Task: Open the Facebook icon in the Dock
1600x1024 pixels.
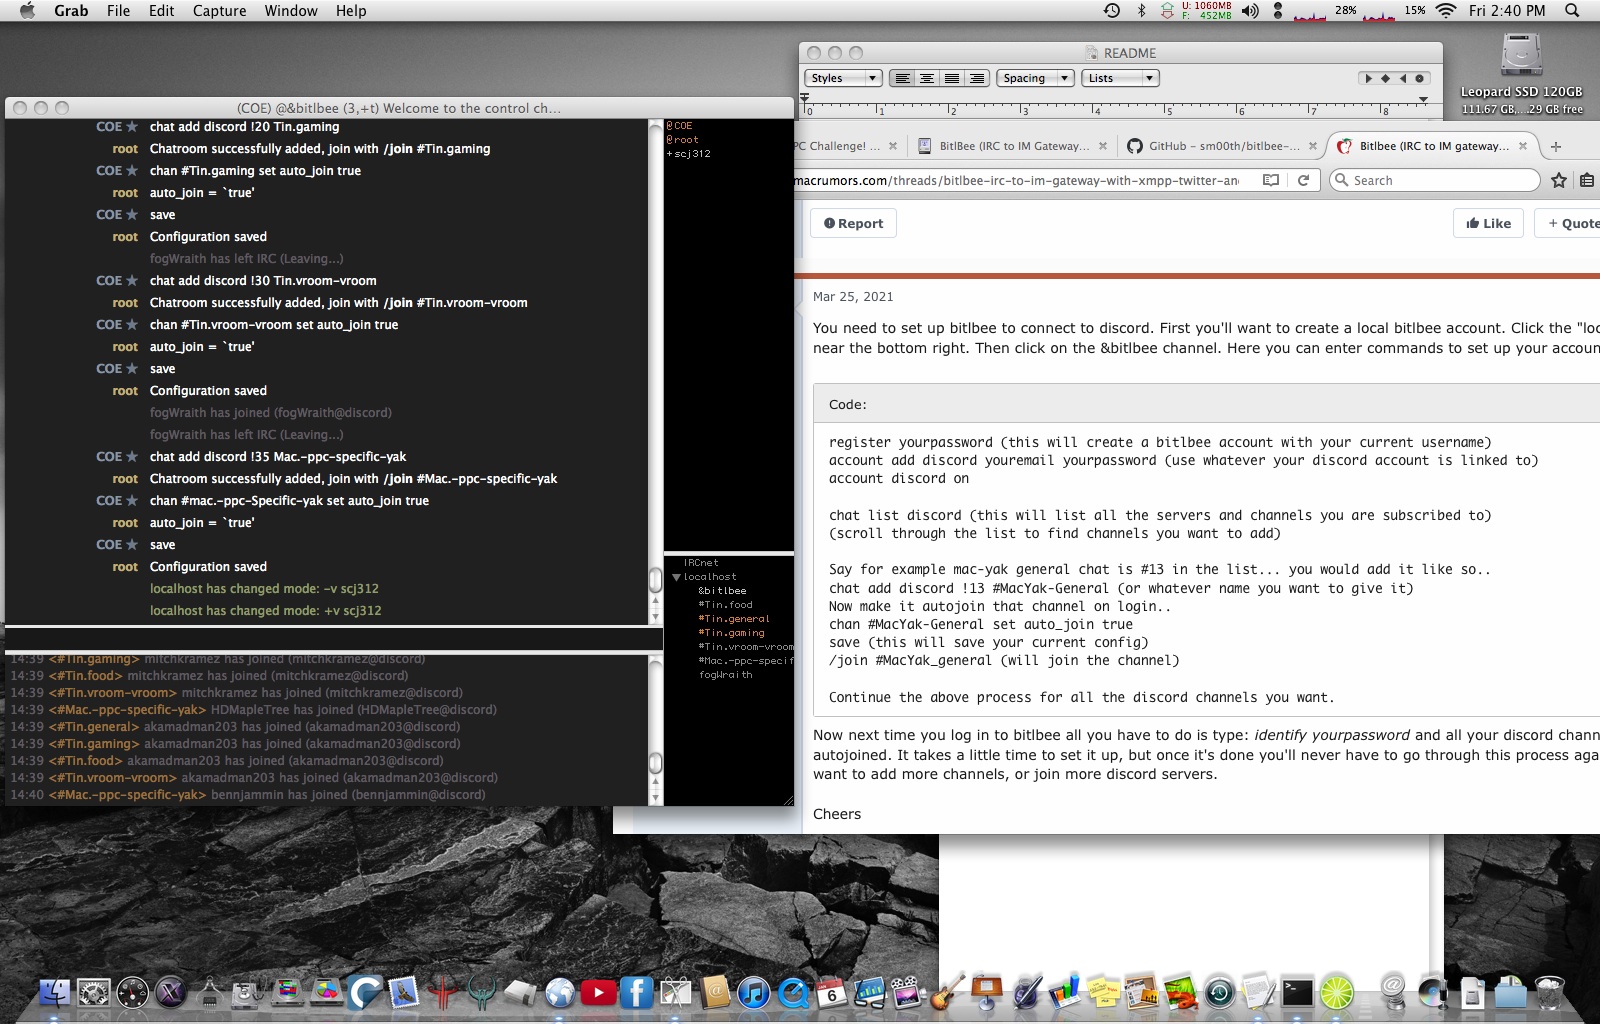Action: [x=637, y=992]
